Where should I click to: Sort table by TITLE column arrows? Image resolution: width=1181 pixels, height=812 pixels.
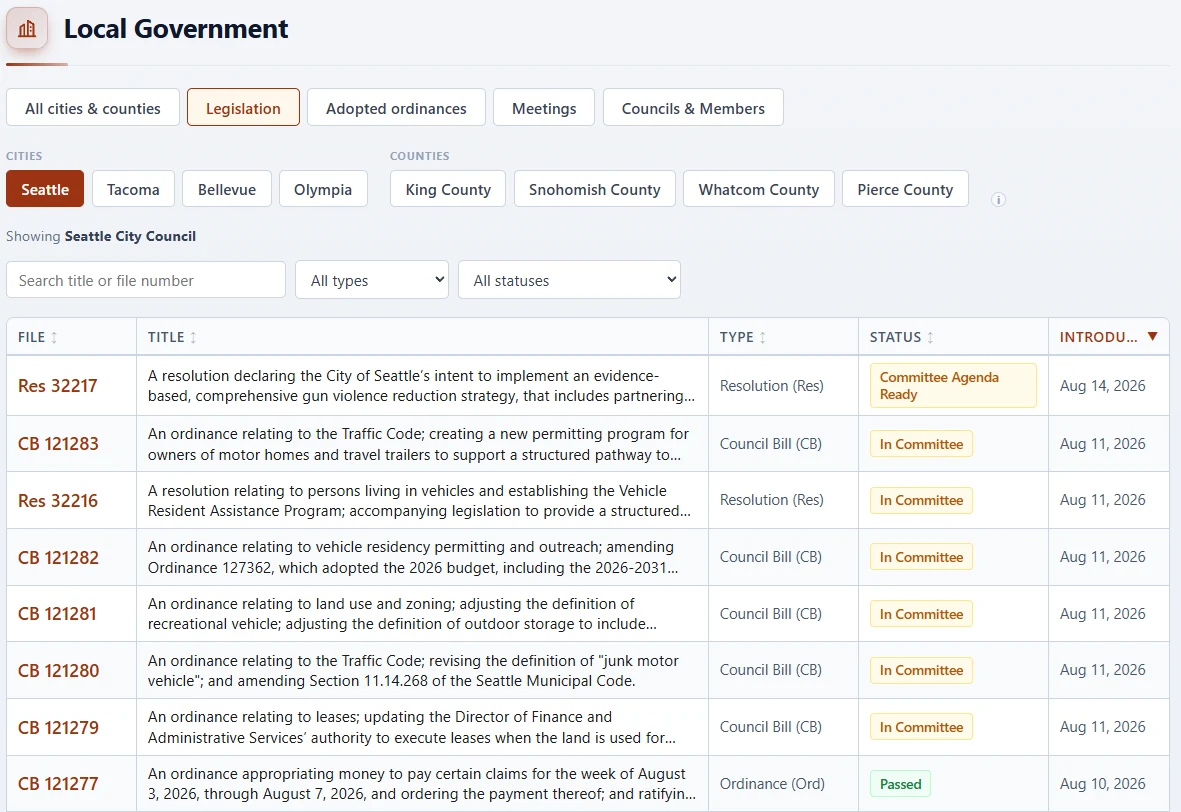tap(194, 337)
